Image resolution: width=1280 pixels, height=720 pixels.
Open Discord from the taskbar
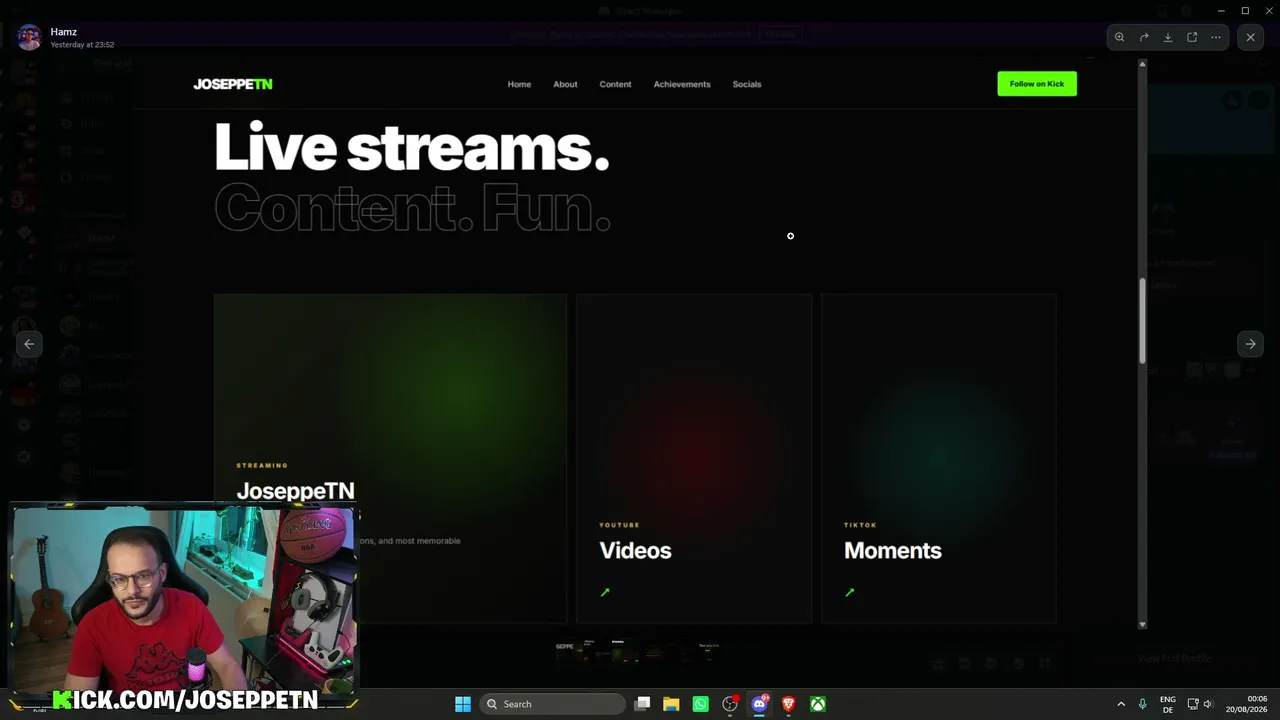pyautogui.click(x=759, y=704)
